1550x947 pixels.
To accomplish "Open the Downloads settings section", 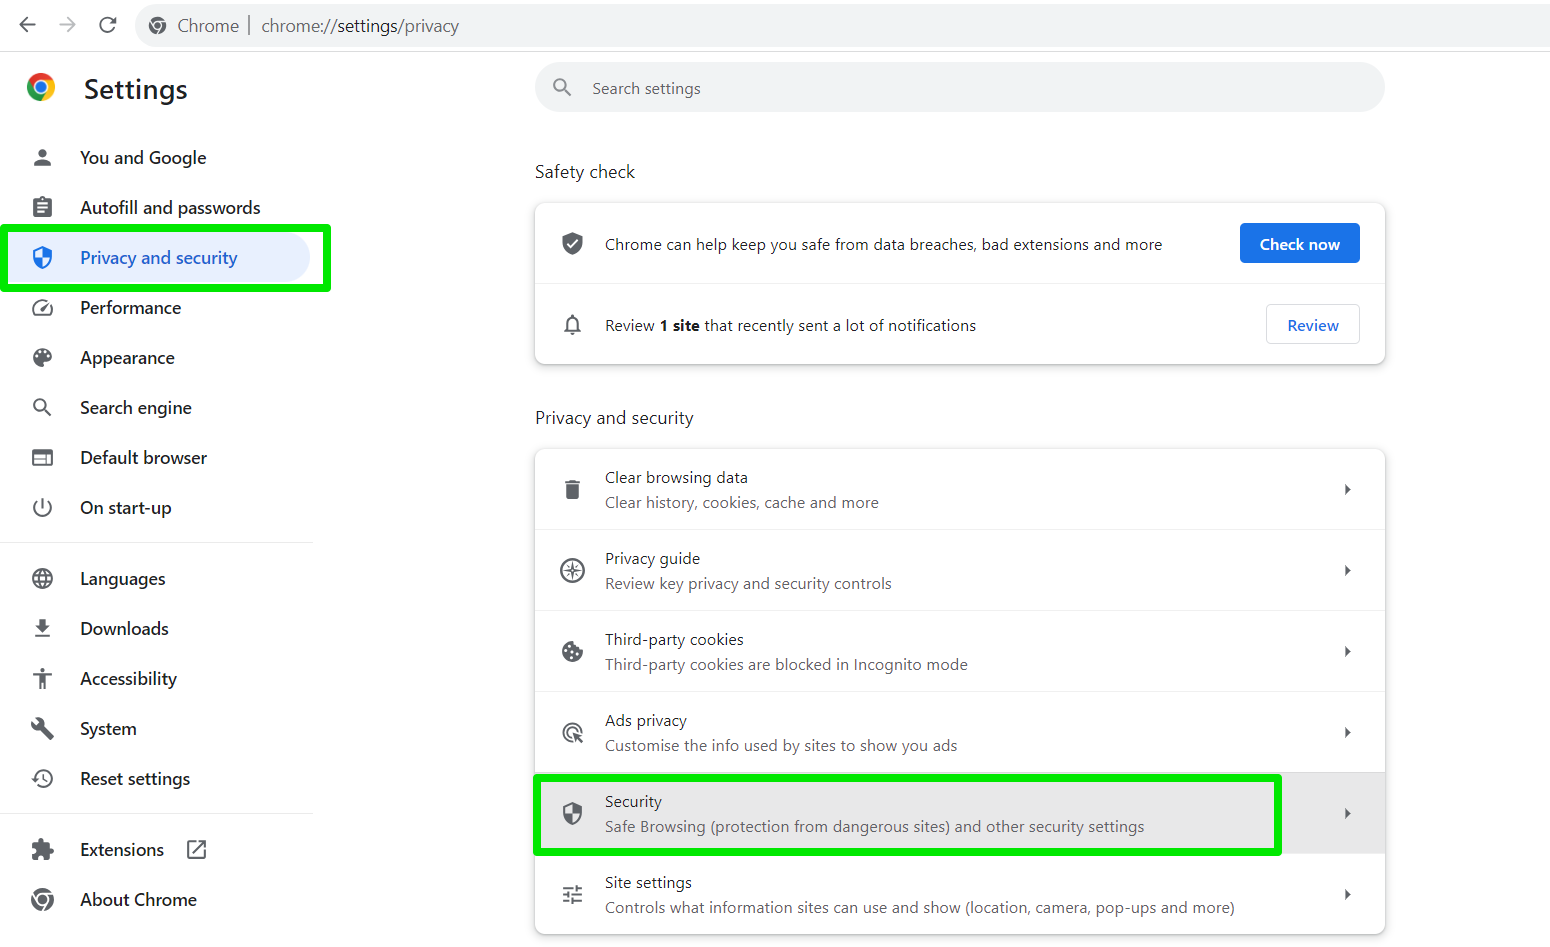I will (124, 629).
